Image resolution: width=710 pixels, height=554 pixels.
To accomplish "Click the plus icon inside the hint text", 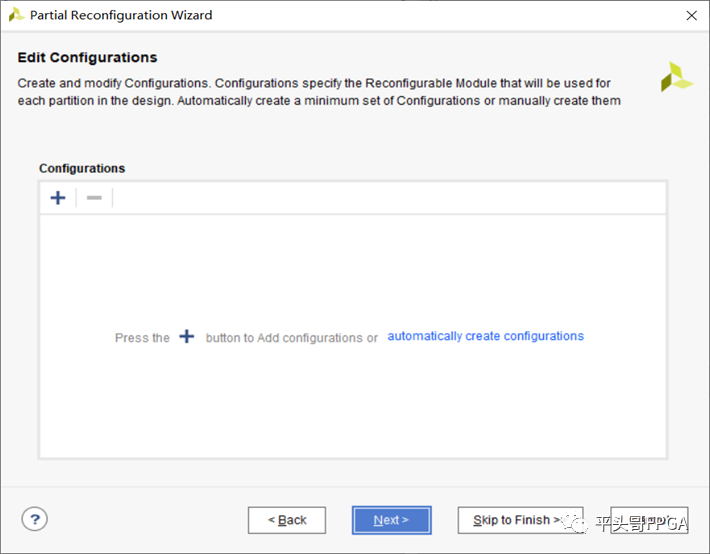I will pos(187,337).
